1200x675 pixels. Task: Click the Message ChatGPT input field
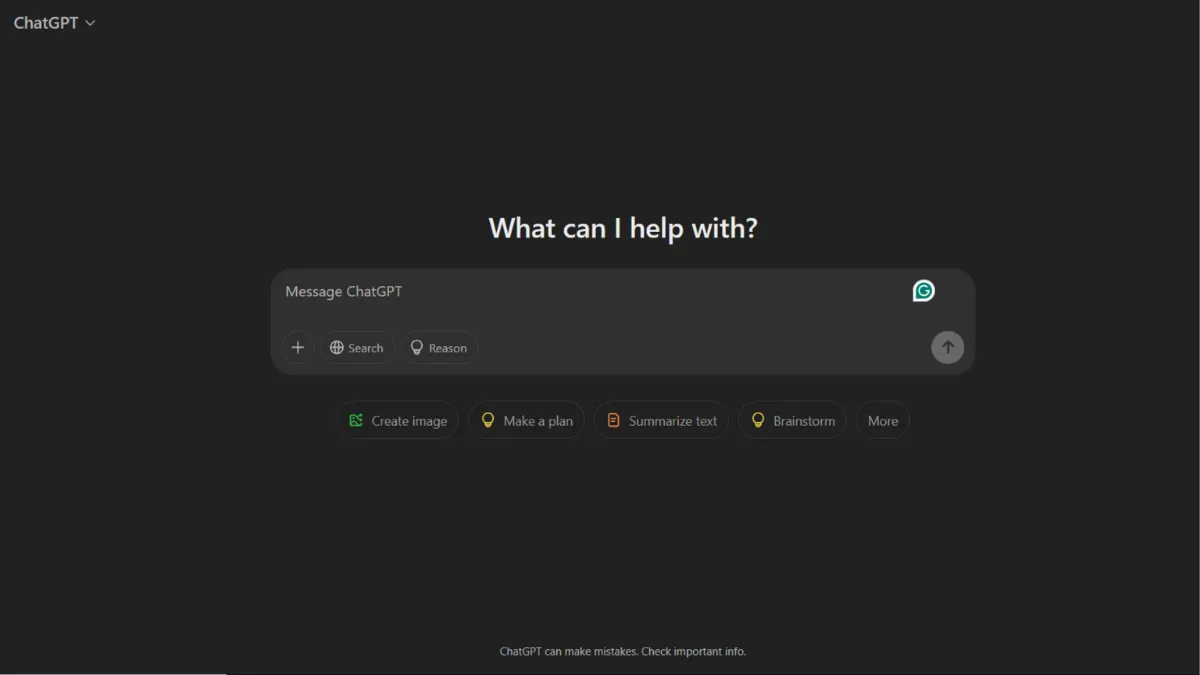(x=500, y=291)
